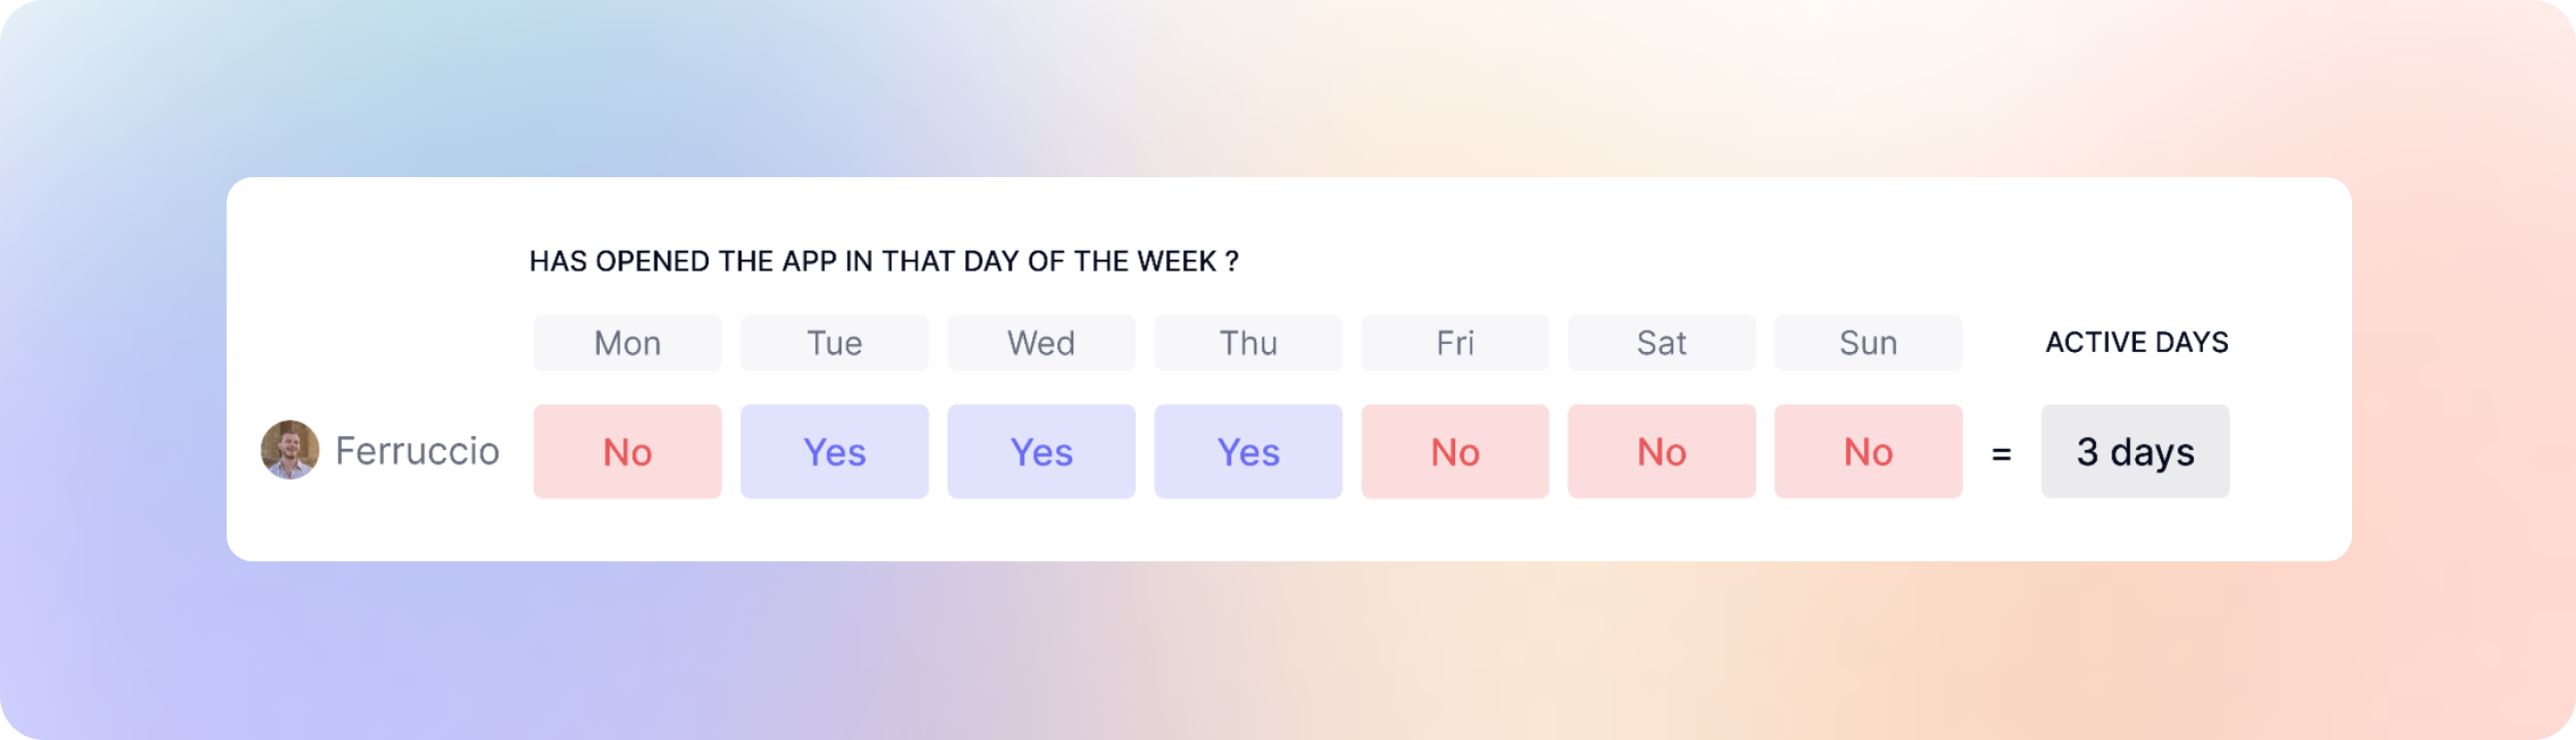Select the Thu column header
Viewport: 2576px width, 740px height.
[x=1248, y=343]
